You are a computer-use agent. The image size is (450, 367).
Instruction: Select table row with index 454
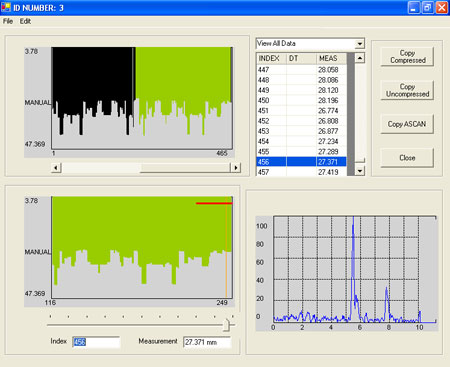pos(301,141)
